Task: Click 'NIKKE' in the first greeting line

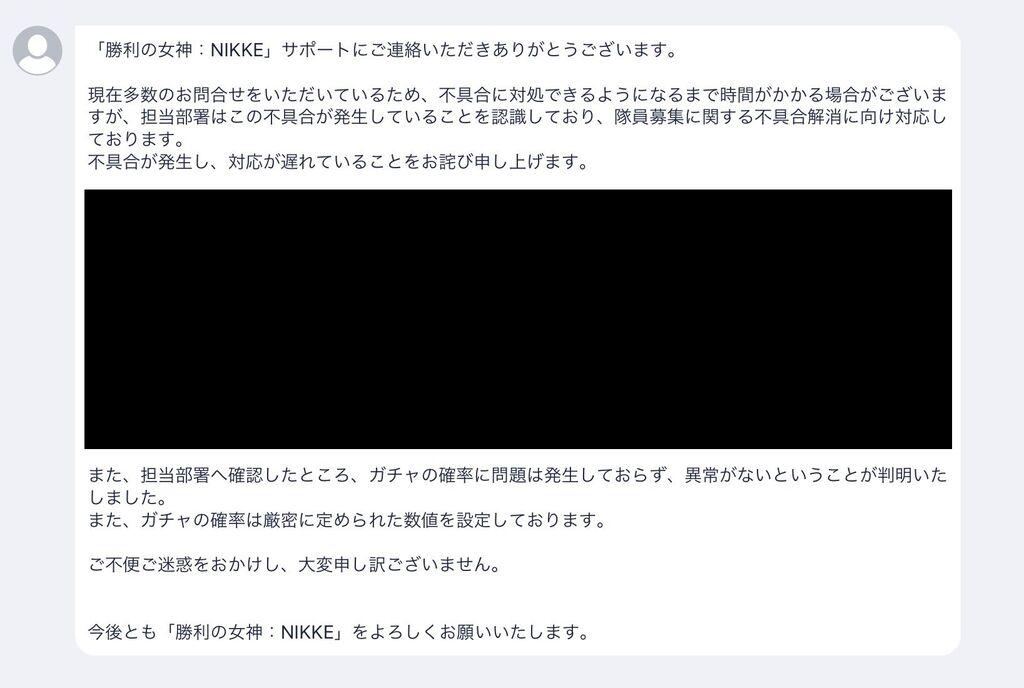Action: (x=237, y=50)
